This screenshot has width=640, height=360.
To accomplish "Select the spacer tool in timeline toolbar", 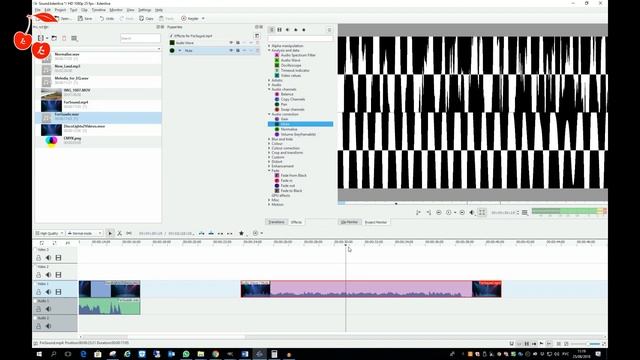I will (129, 233).
